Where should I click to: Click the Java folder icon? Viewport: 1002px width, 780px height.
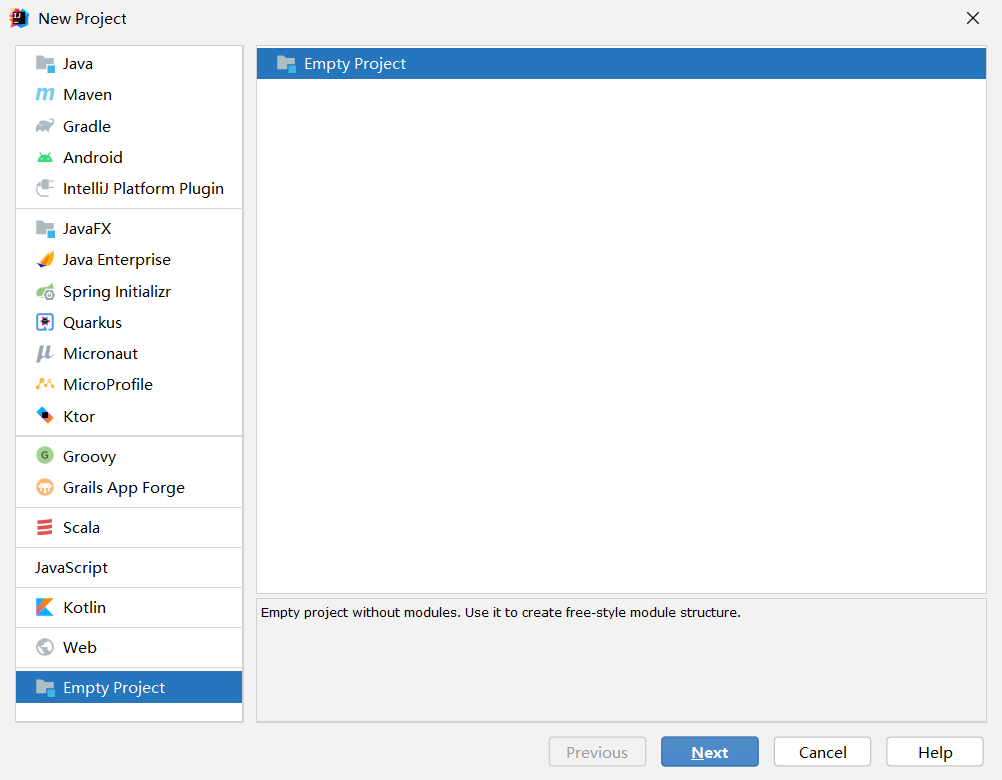click(45, 64)
